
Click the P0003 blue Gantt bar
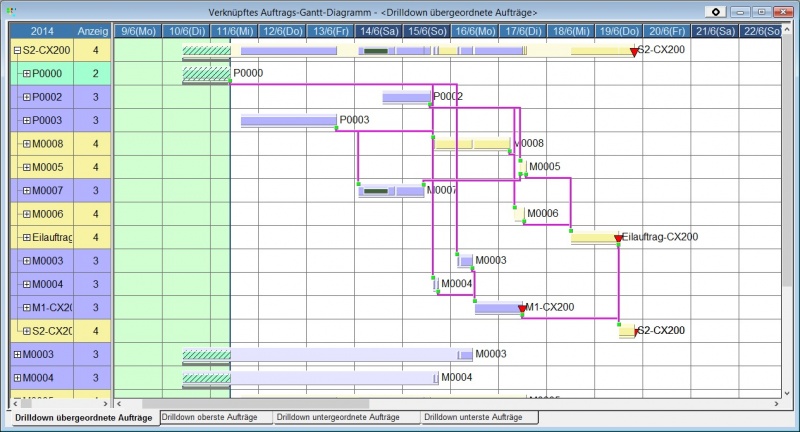(288, 121)
